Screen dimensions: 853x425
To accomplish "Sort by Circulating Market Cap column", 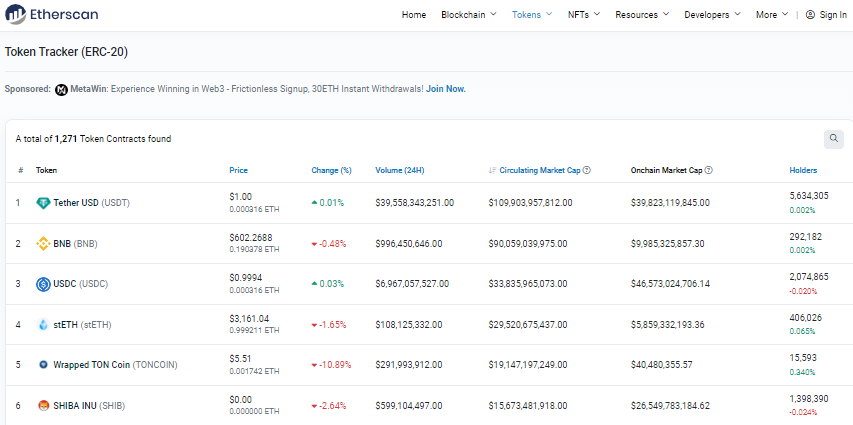I will (539, 170).
